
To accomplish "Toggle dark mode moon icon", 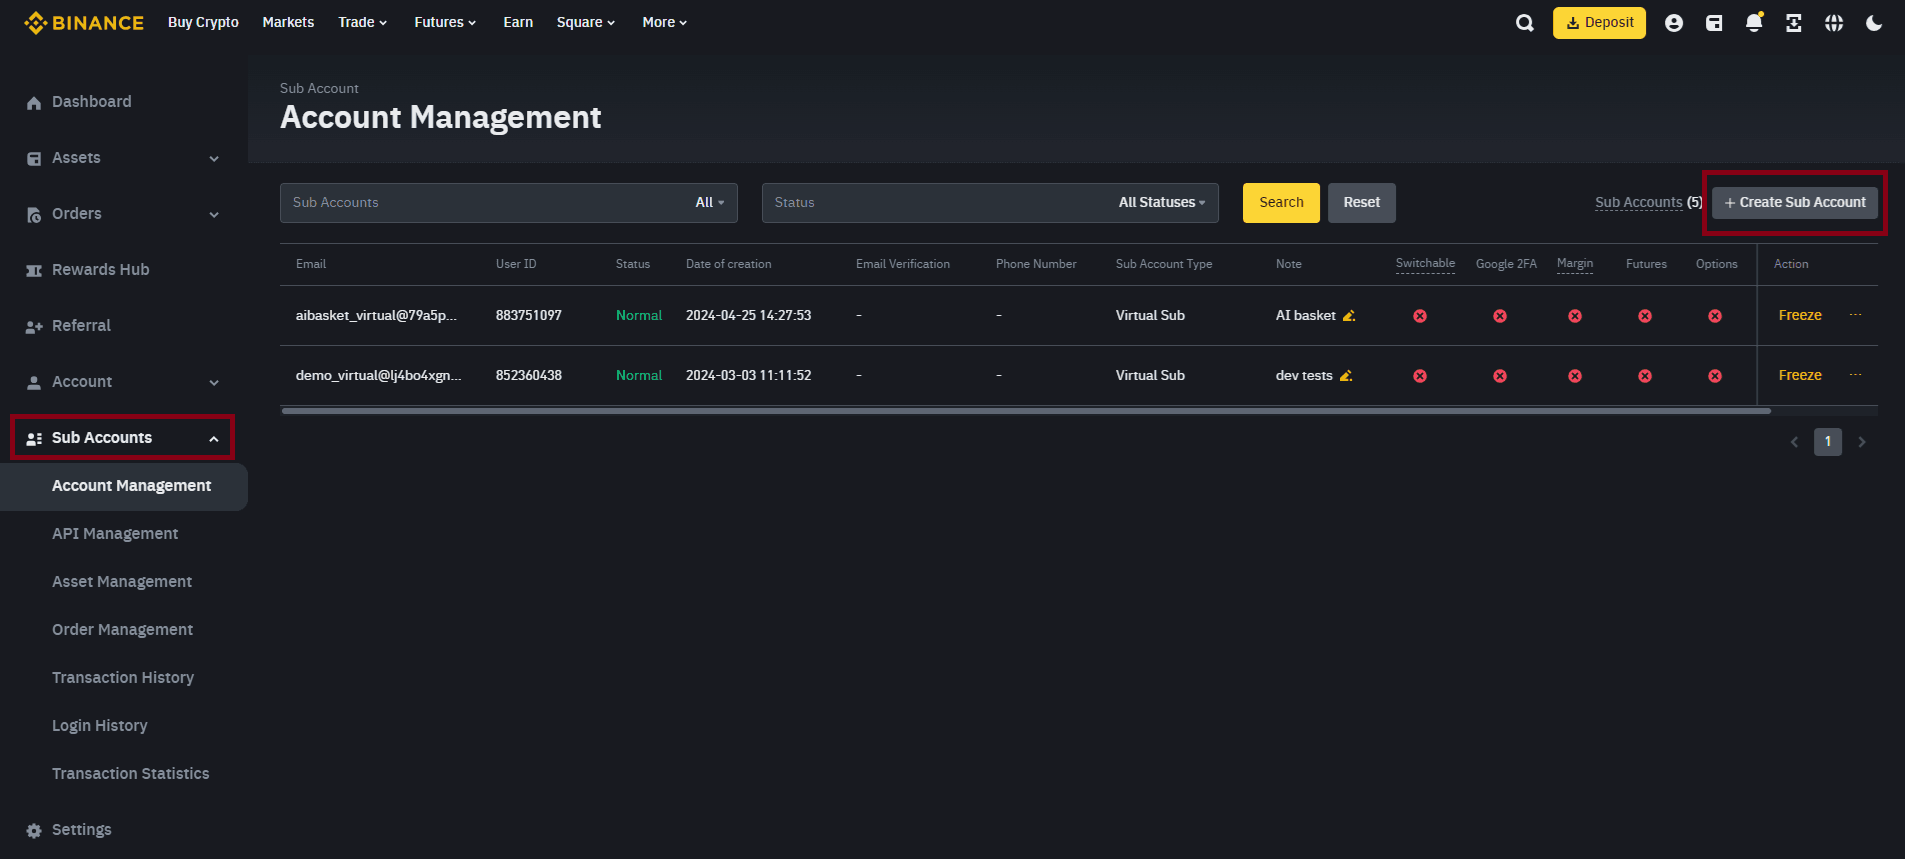I will tap(1874, 23).
